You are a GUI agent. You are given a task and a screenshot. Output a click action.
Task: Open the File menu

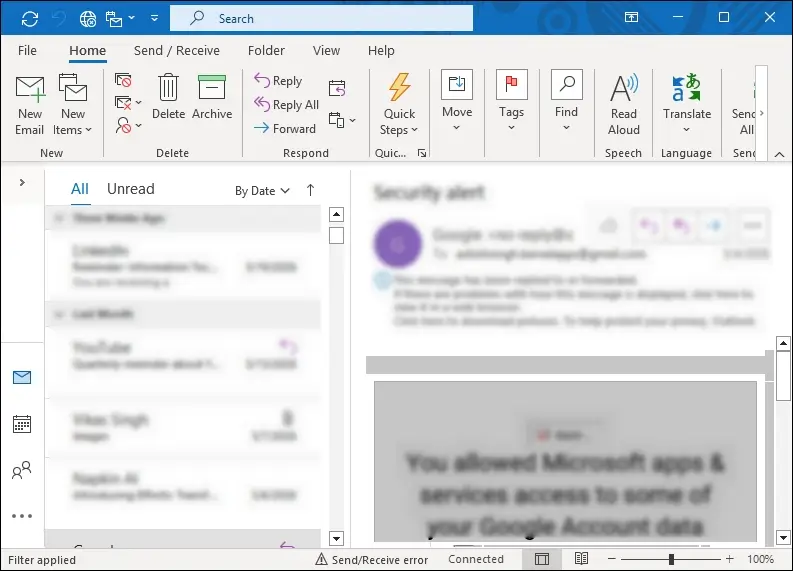click(27, 51)
